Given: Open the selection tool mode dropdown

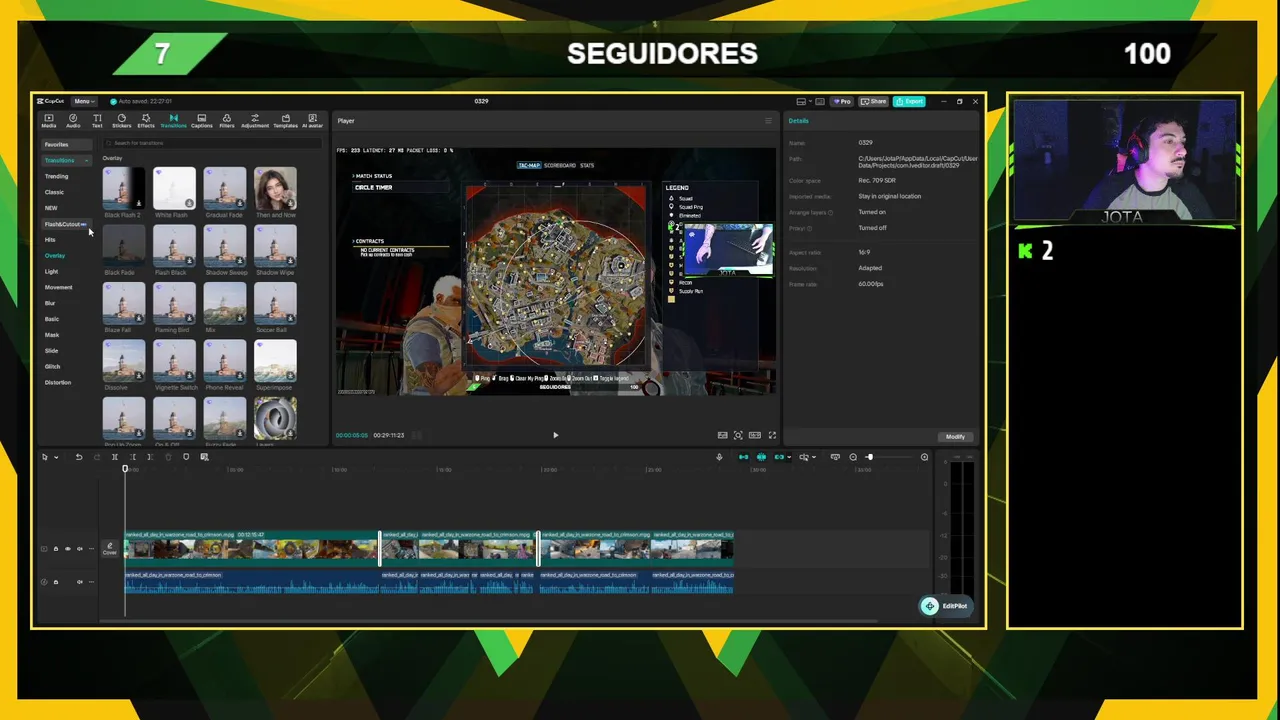Looking at the screenshot, I should pyautogui.click(x=56, y=457).
